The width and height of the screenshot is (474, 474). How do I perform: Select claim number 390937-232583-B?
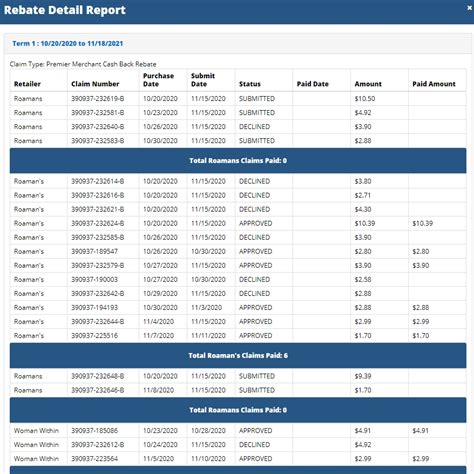(x=98, y=141)
